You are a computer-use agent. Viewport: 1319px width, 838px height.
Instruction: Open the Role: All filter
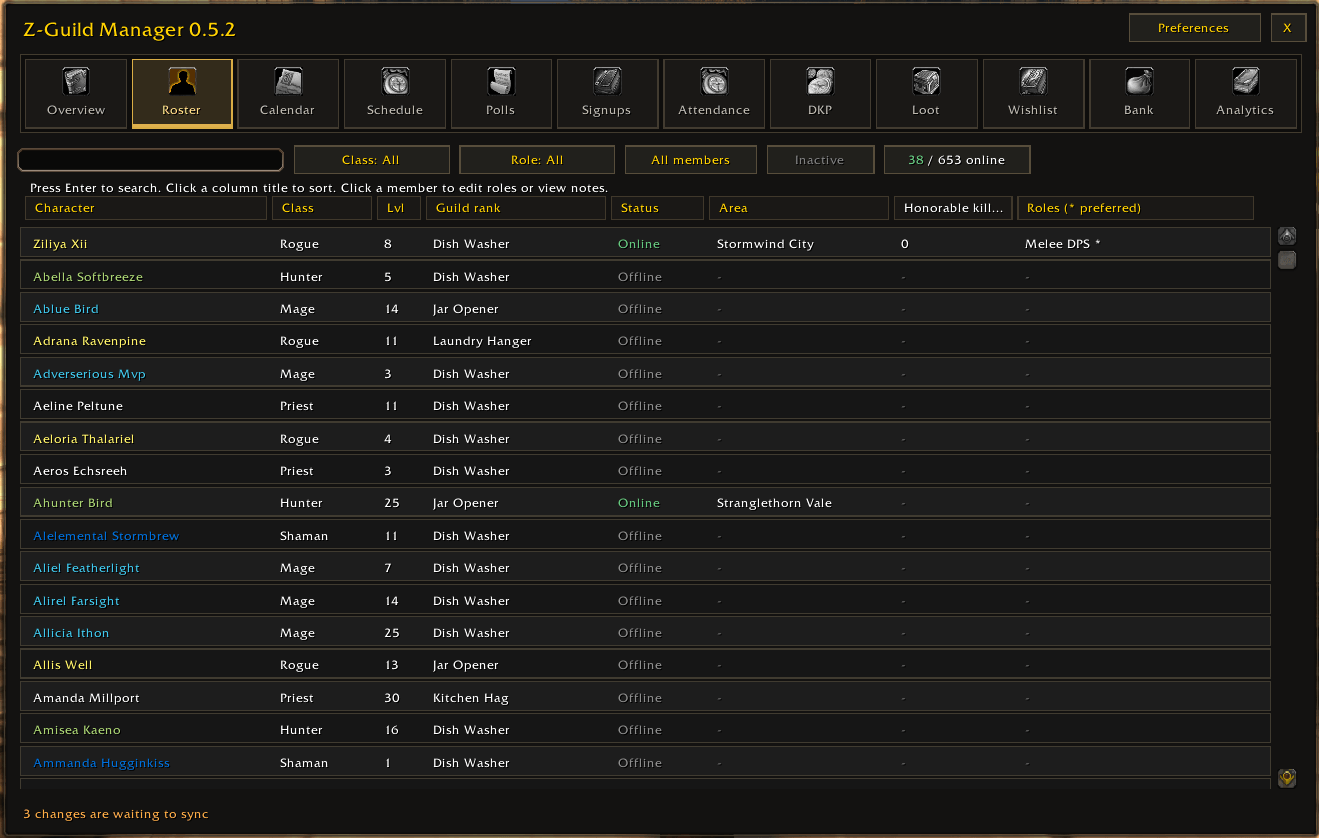(537, 160)
